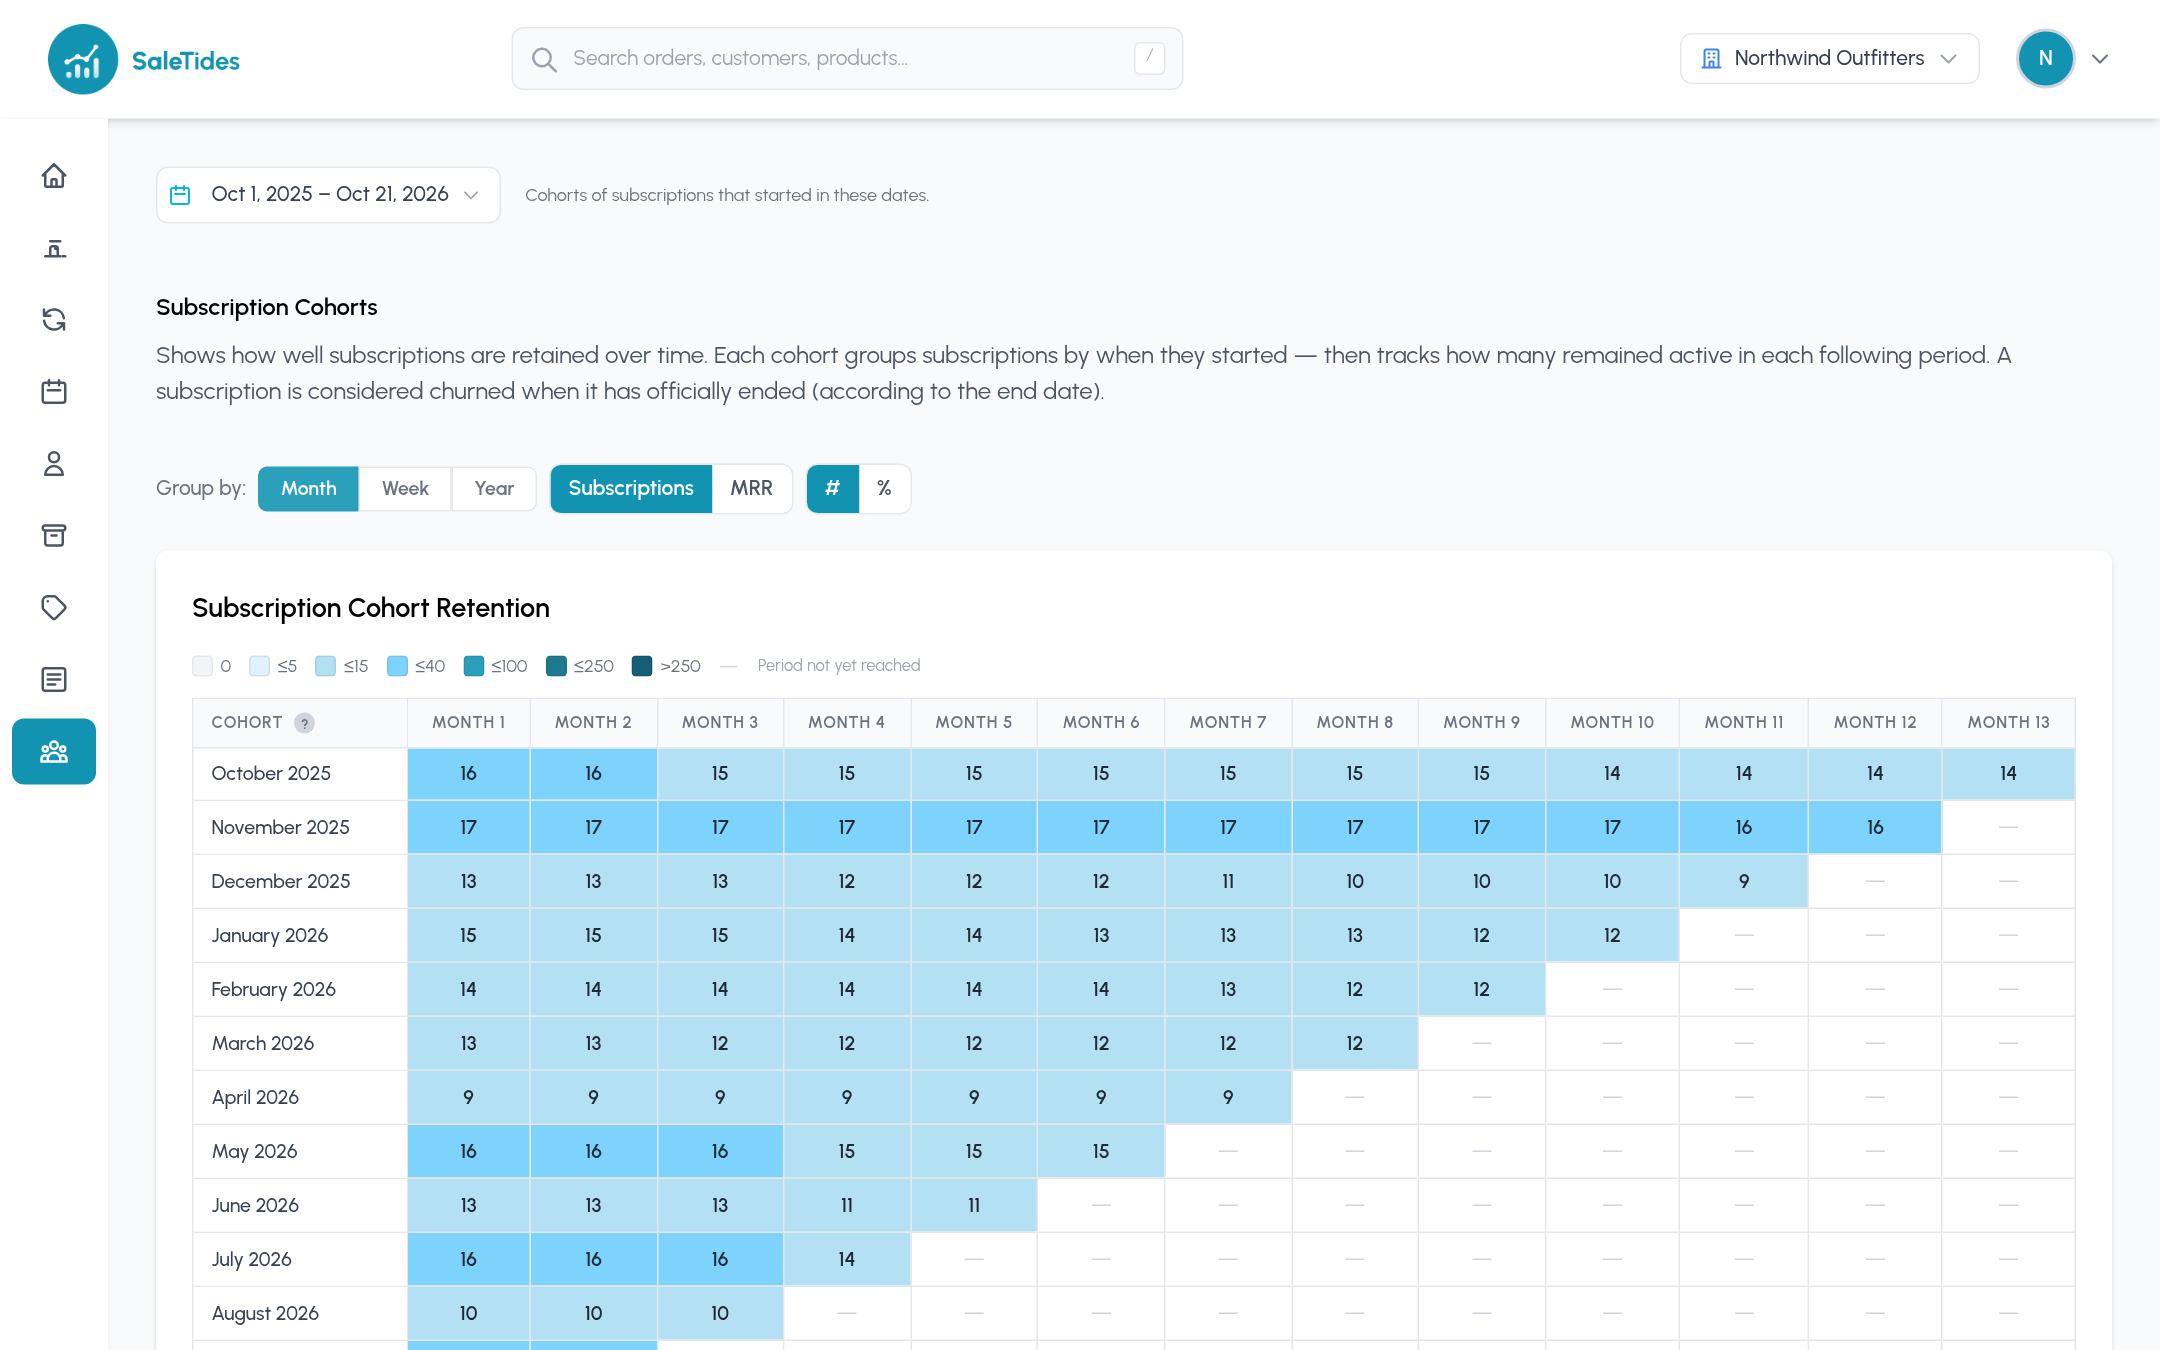This screenshot has height=1350, width=2160.
Task: Click July 2026 Month 4 cell with 14
Action: (846, 1260)
